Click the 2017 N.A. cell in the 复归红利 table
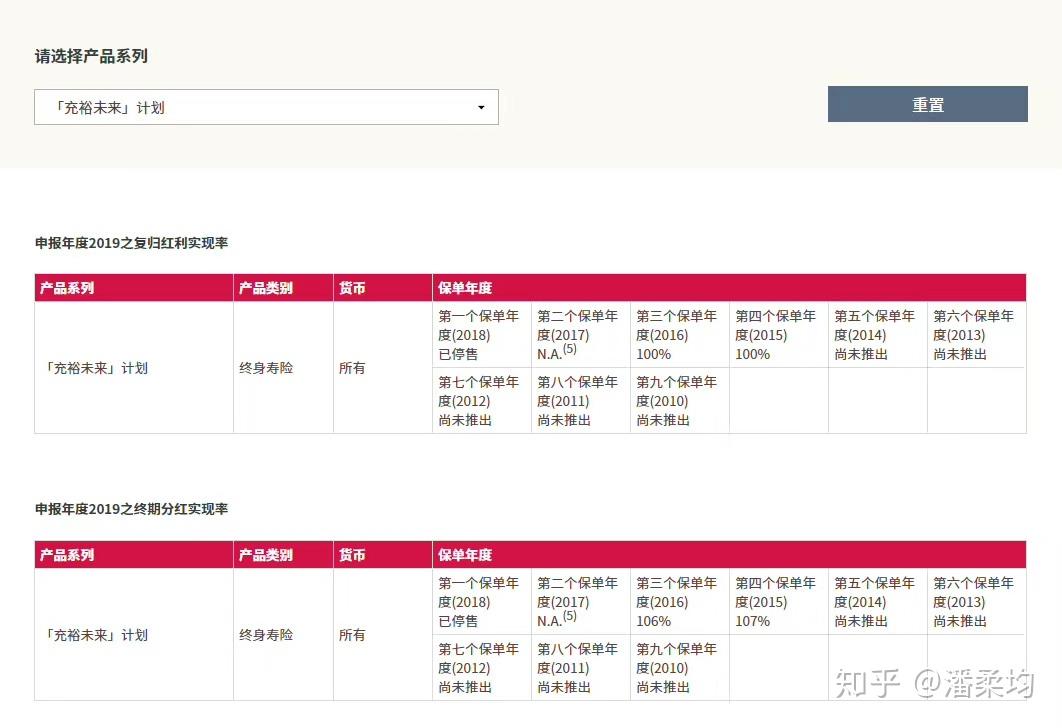 580,335
